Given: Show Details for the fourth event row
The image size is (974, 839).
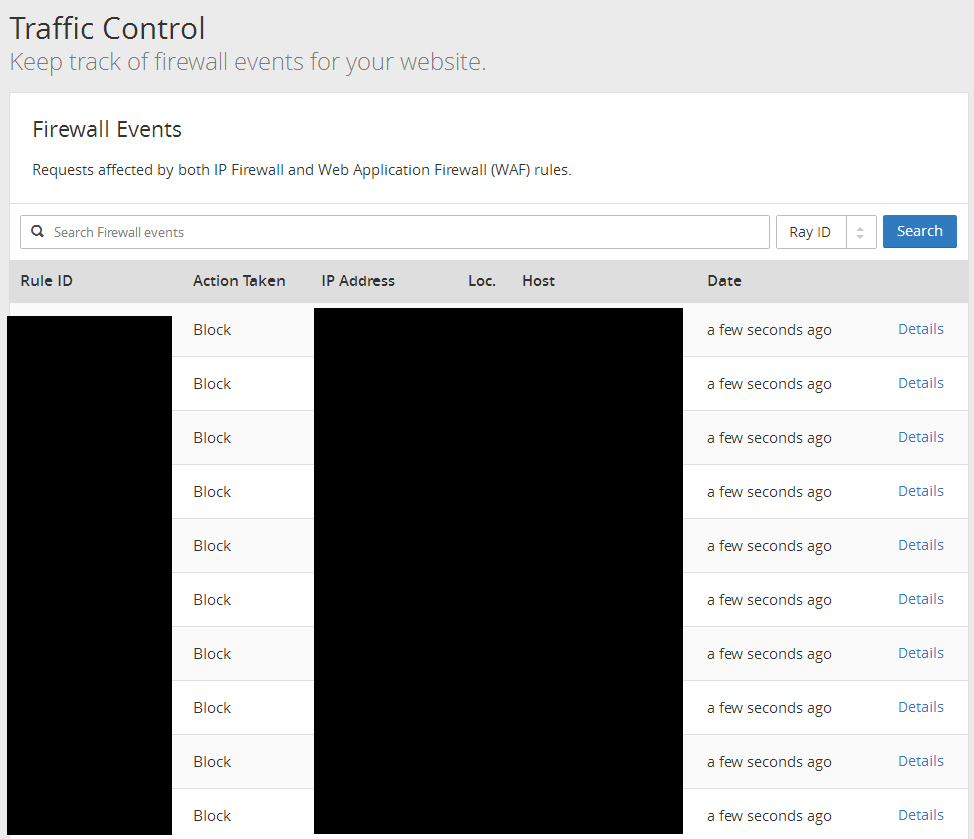Looking at the screenshot, I should coord(920,491).
